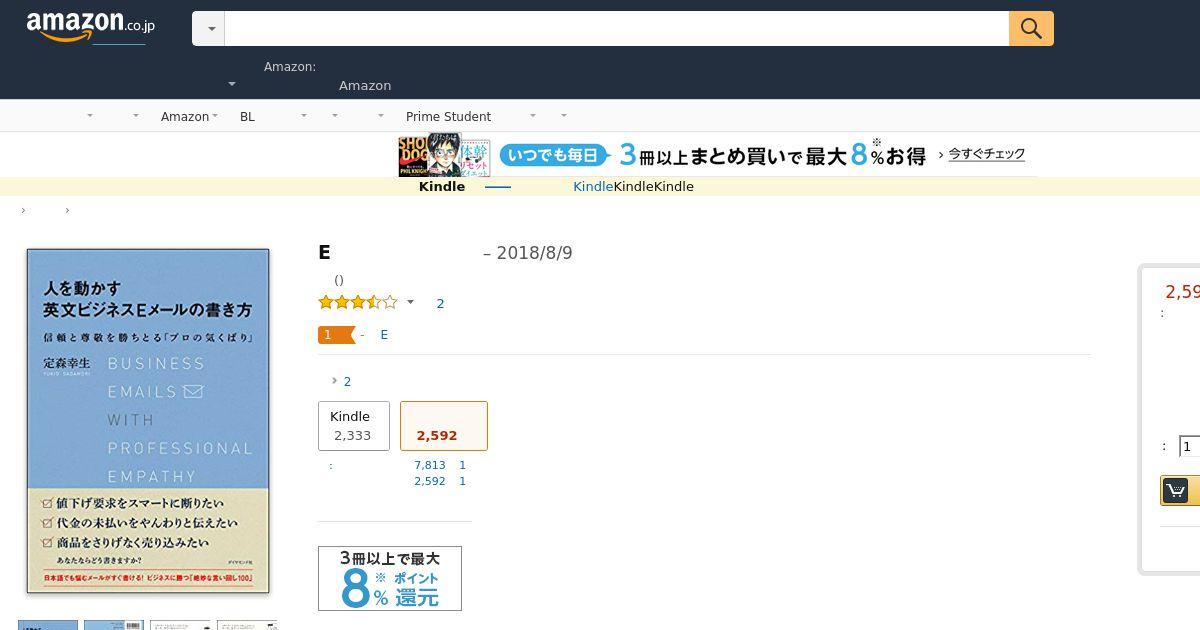
Task: Select the 2,592 paperback format option
Action: 444,426
